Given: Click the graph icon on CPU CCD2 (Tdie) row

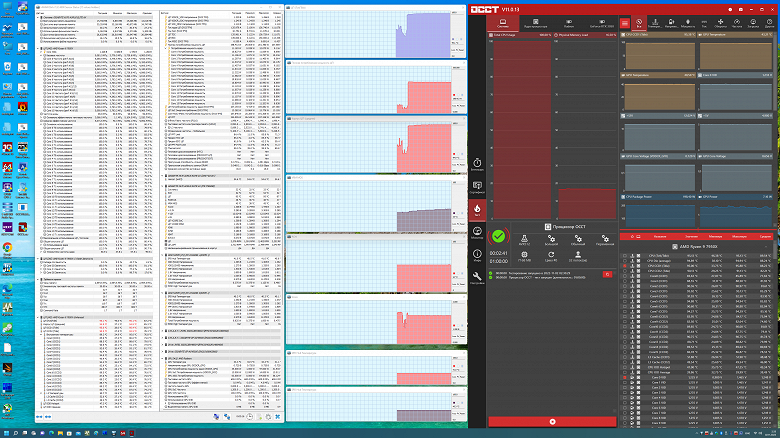Looking at the screenshot, I should (x=632, y=271).
